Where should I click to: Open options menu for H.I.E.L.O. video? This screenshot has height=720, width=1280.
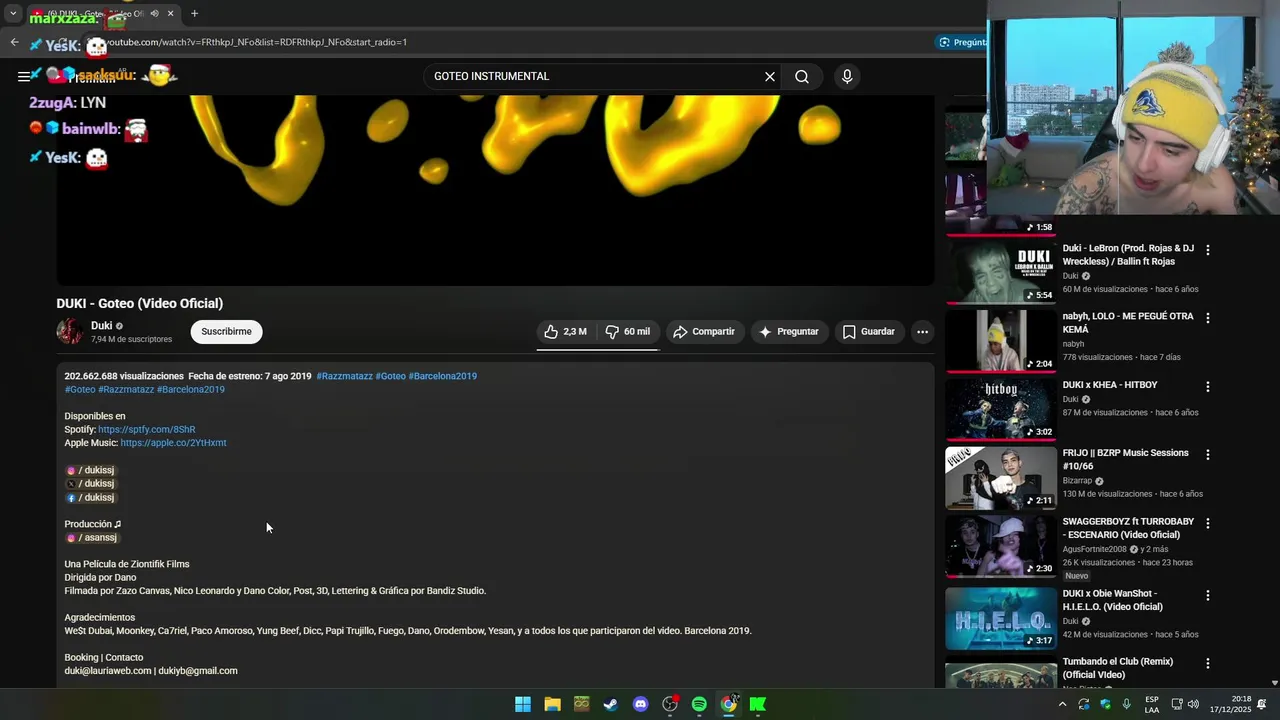1207,595
